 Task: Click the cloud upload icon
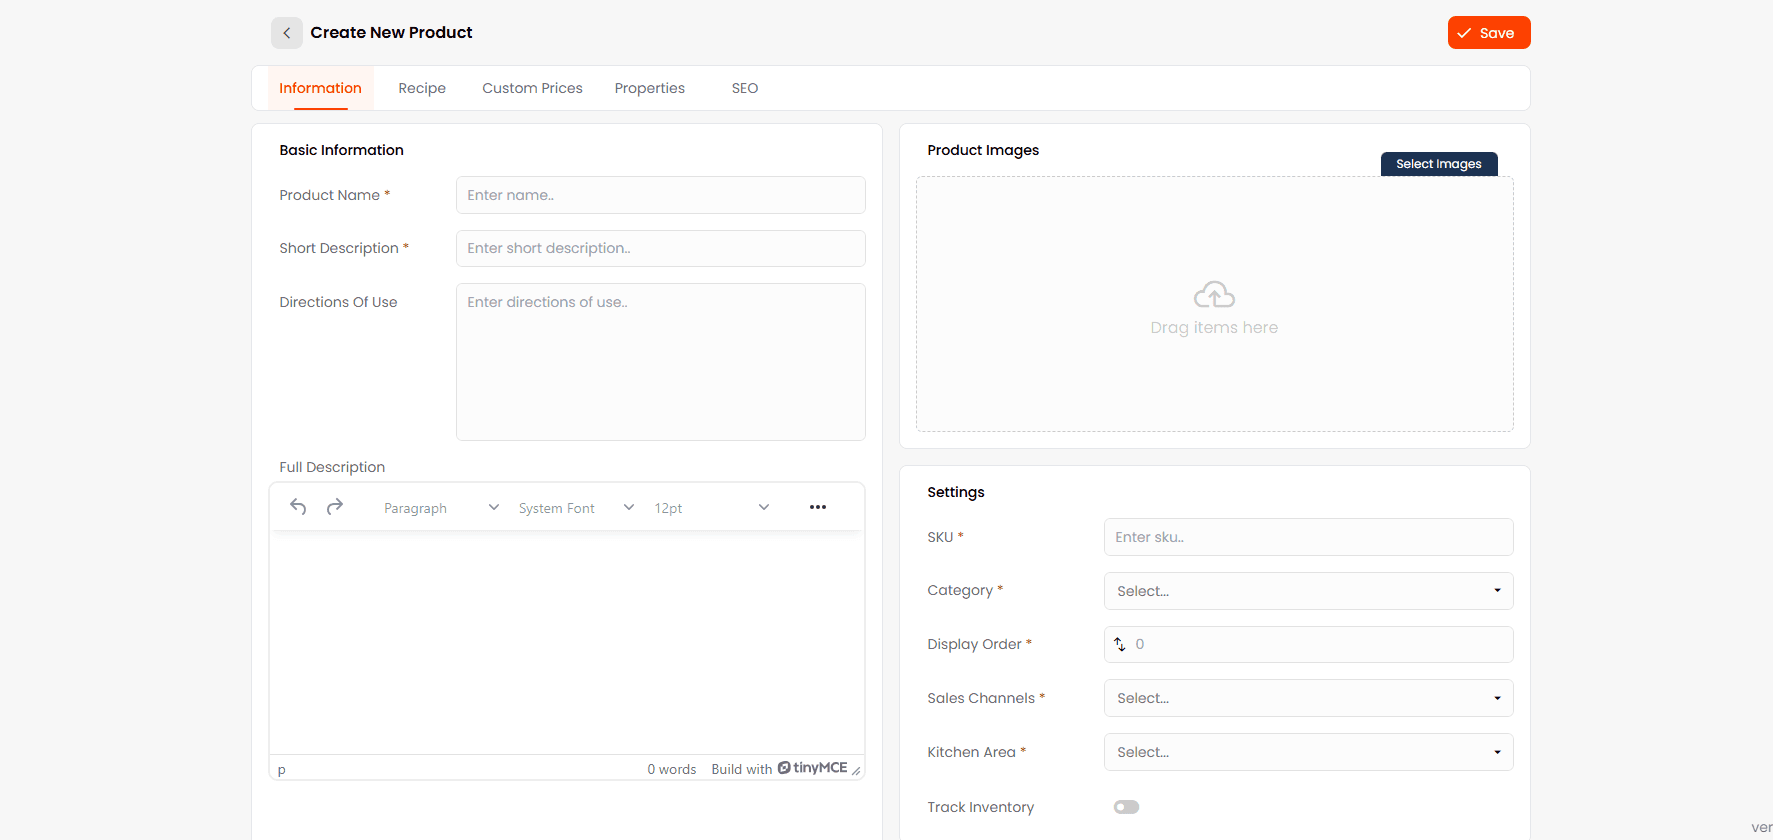(1214, 295)
